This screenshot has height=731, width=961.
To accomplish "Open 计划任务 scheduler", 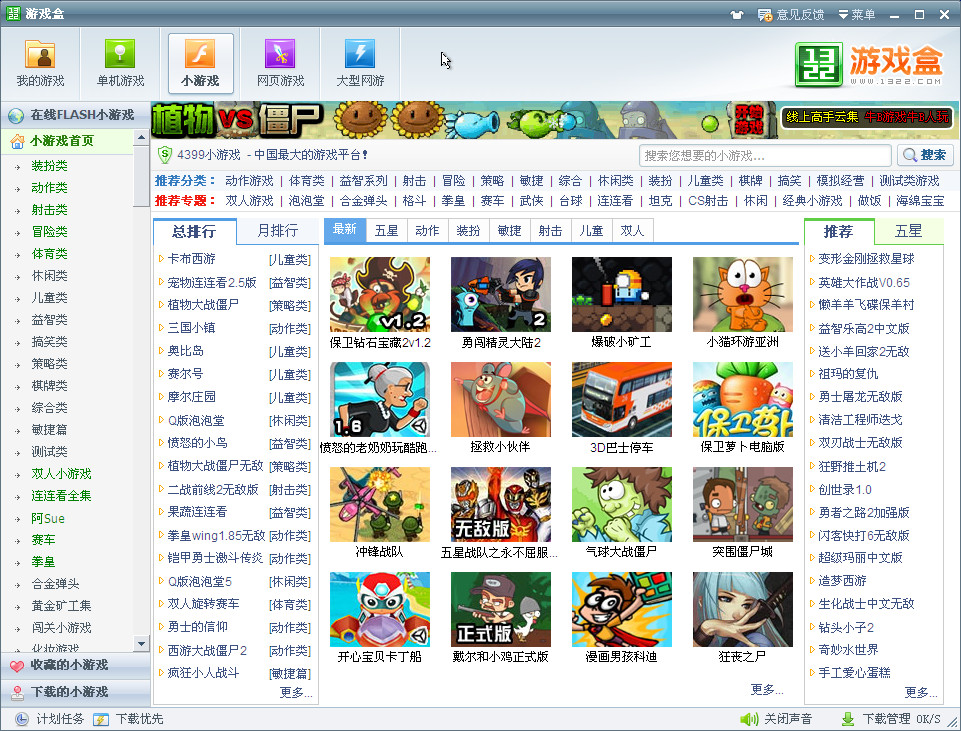I will coord(49,719).
